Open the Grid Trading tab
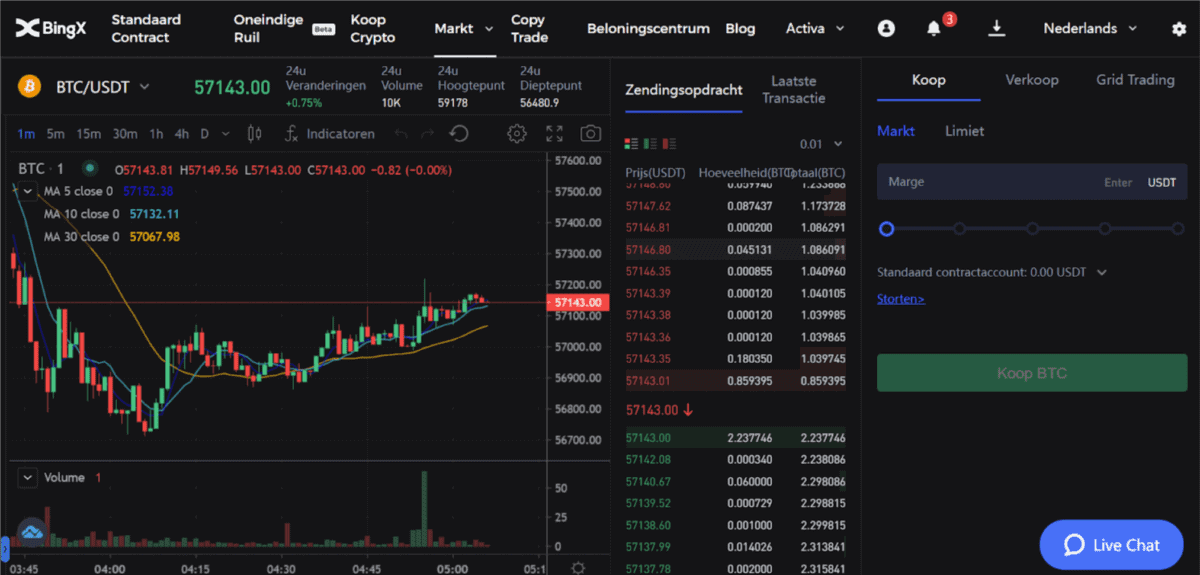The width and height of the screenshot is (1200, 575). click(x=1135, y=80)
